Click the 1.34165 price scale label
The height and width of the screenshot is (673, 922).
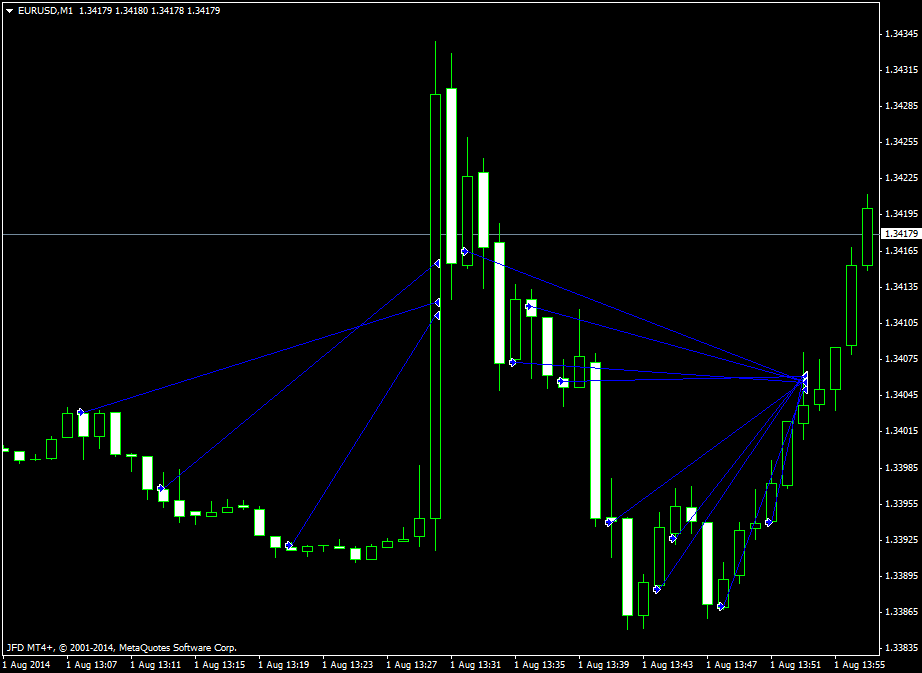(x=901, y=251)
